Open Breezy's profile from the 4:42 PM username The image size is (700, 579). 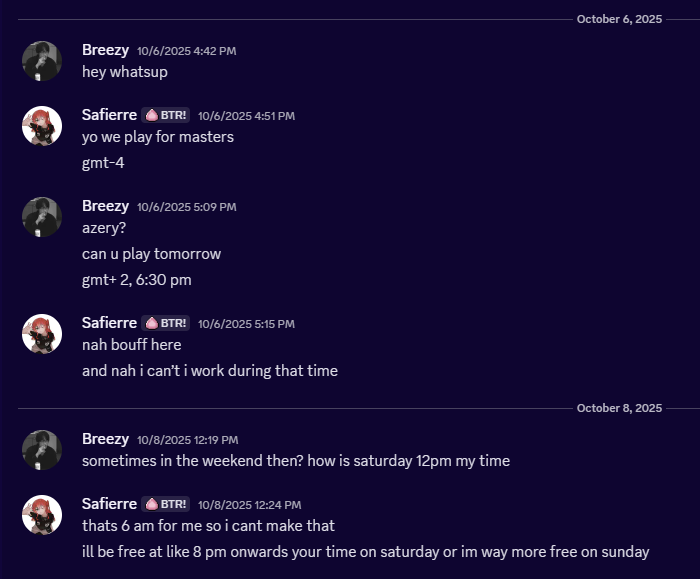coord(105,50)
